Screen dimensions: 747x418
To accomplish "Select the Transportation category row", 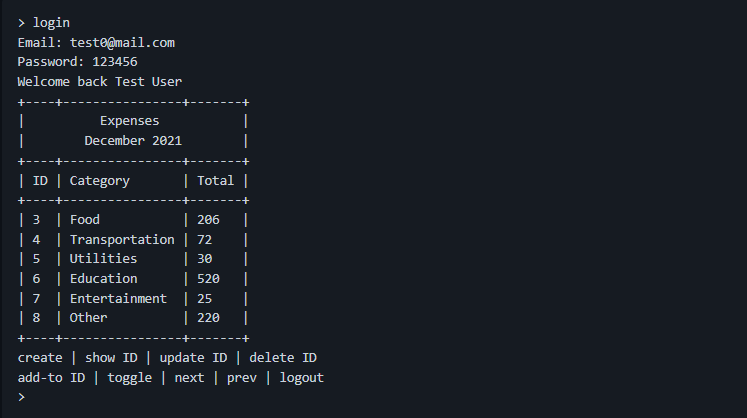I will (x=122, y=240).
